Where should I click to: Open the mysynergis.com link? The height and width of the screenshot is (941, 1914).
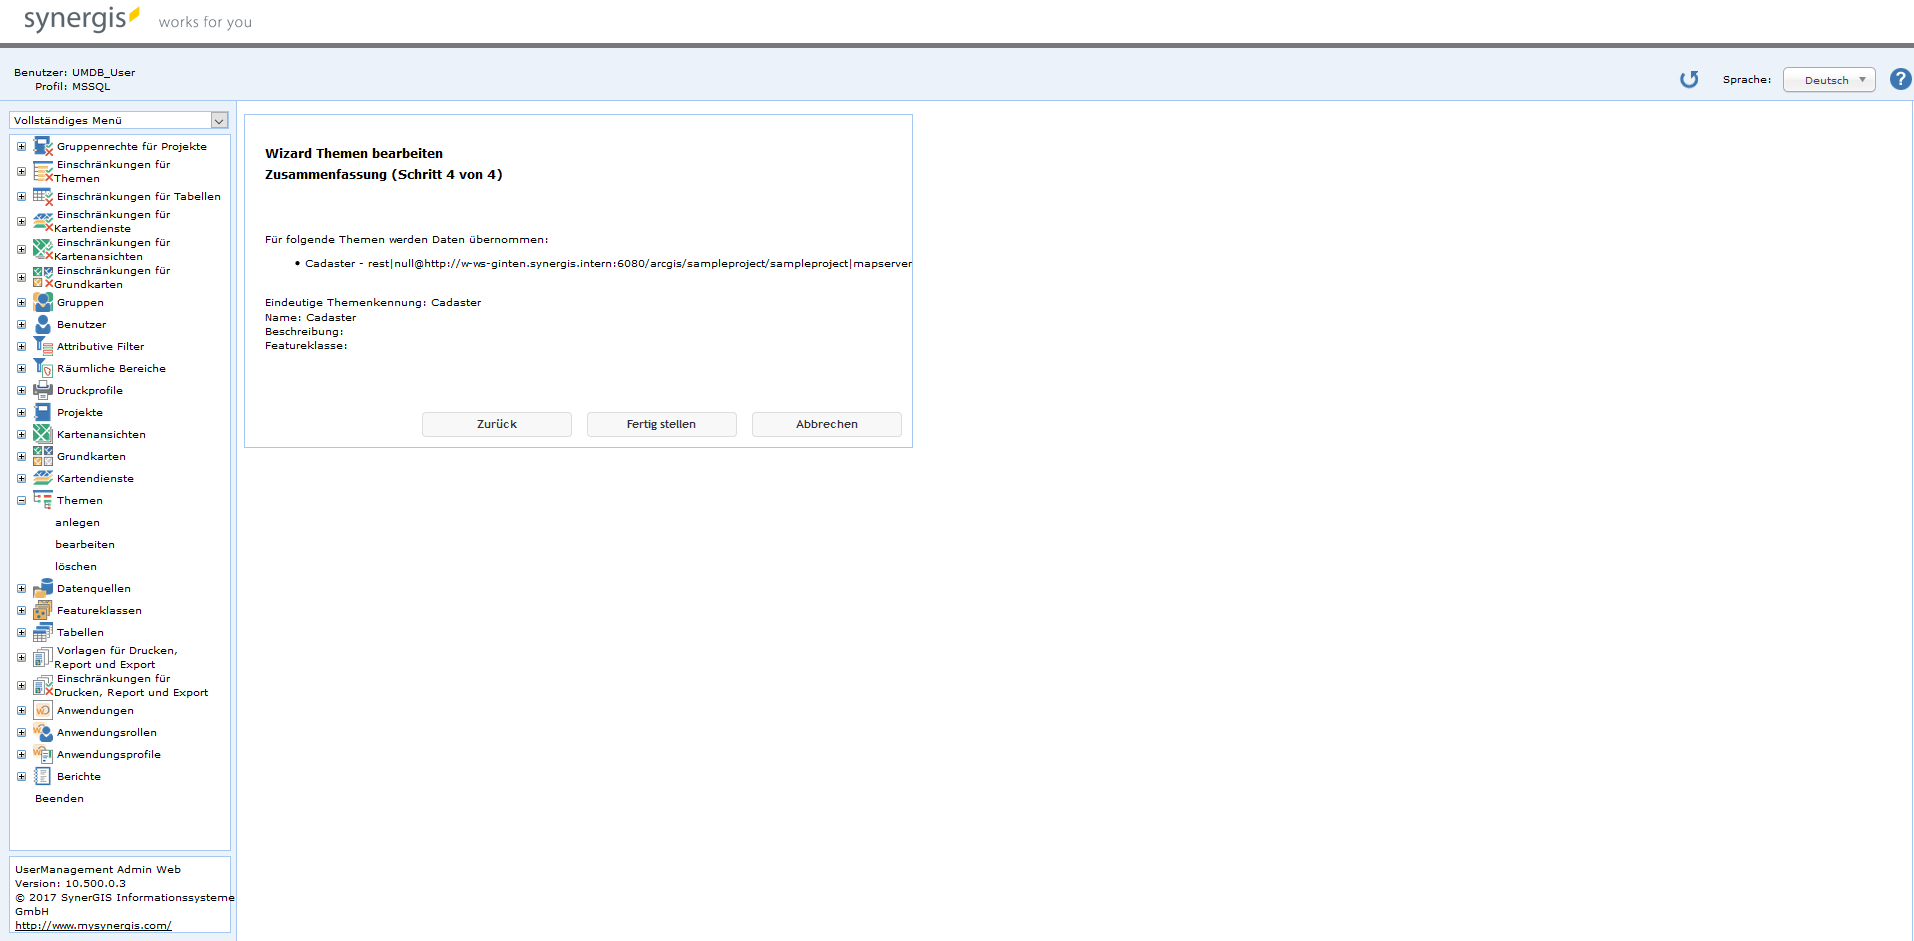pos(91,925)
